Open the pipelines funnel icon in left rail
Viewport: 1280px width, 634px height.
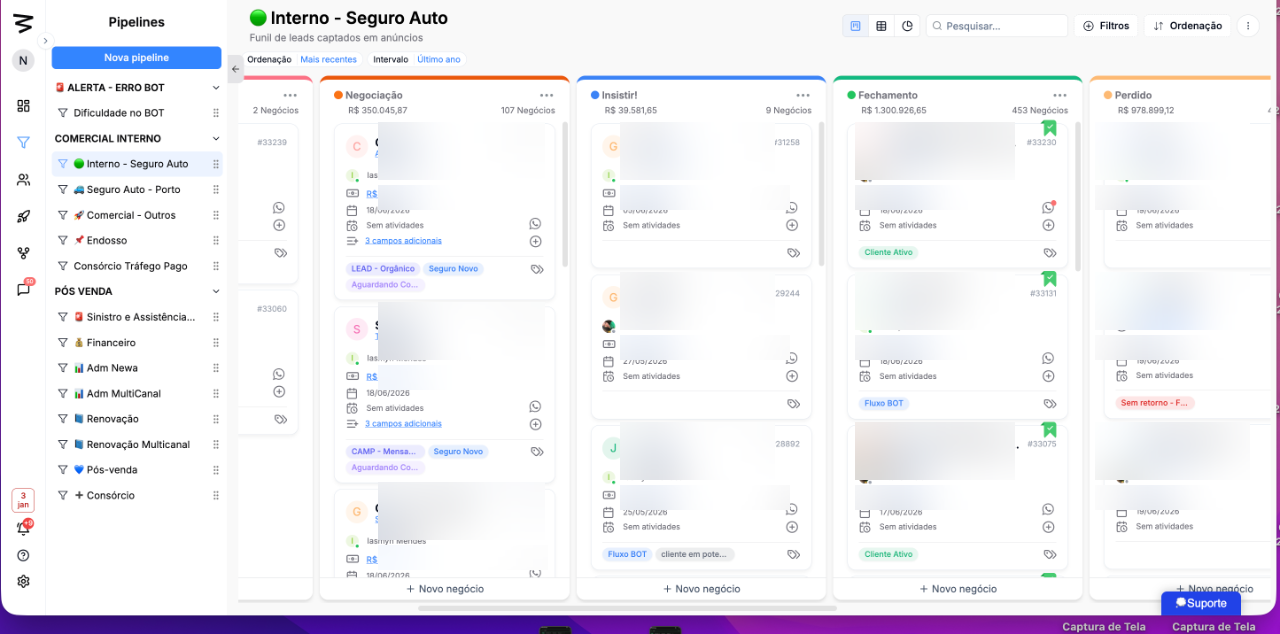coord(23,143)
